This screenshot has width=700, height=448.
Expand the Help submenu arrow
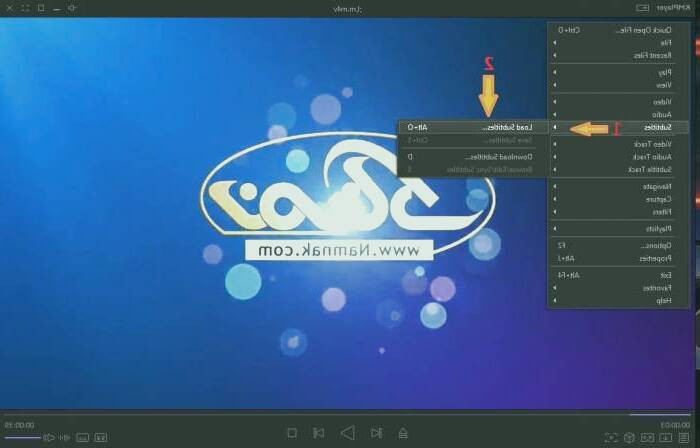point(554,301)
